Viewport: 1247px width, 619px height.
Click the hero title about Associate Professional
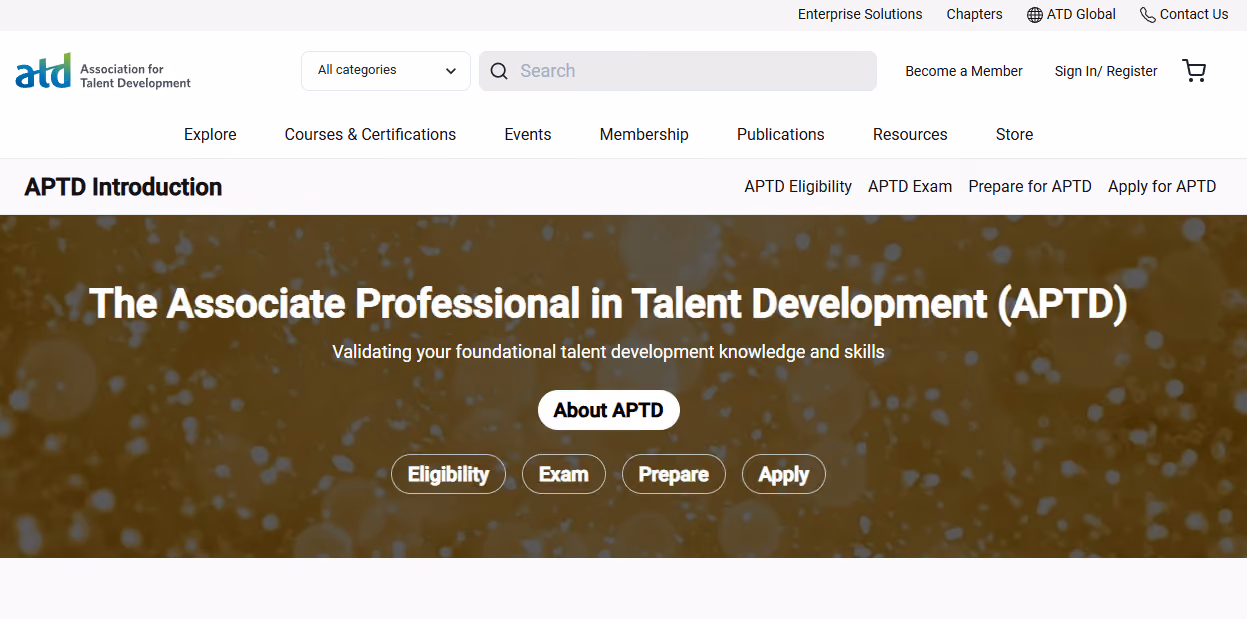[608, 303]
